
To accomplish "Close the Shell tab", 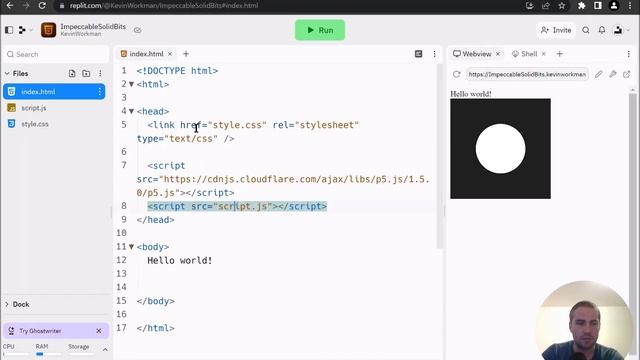I will tap(544, 54).
